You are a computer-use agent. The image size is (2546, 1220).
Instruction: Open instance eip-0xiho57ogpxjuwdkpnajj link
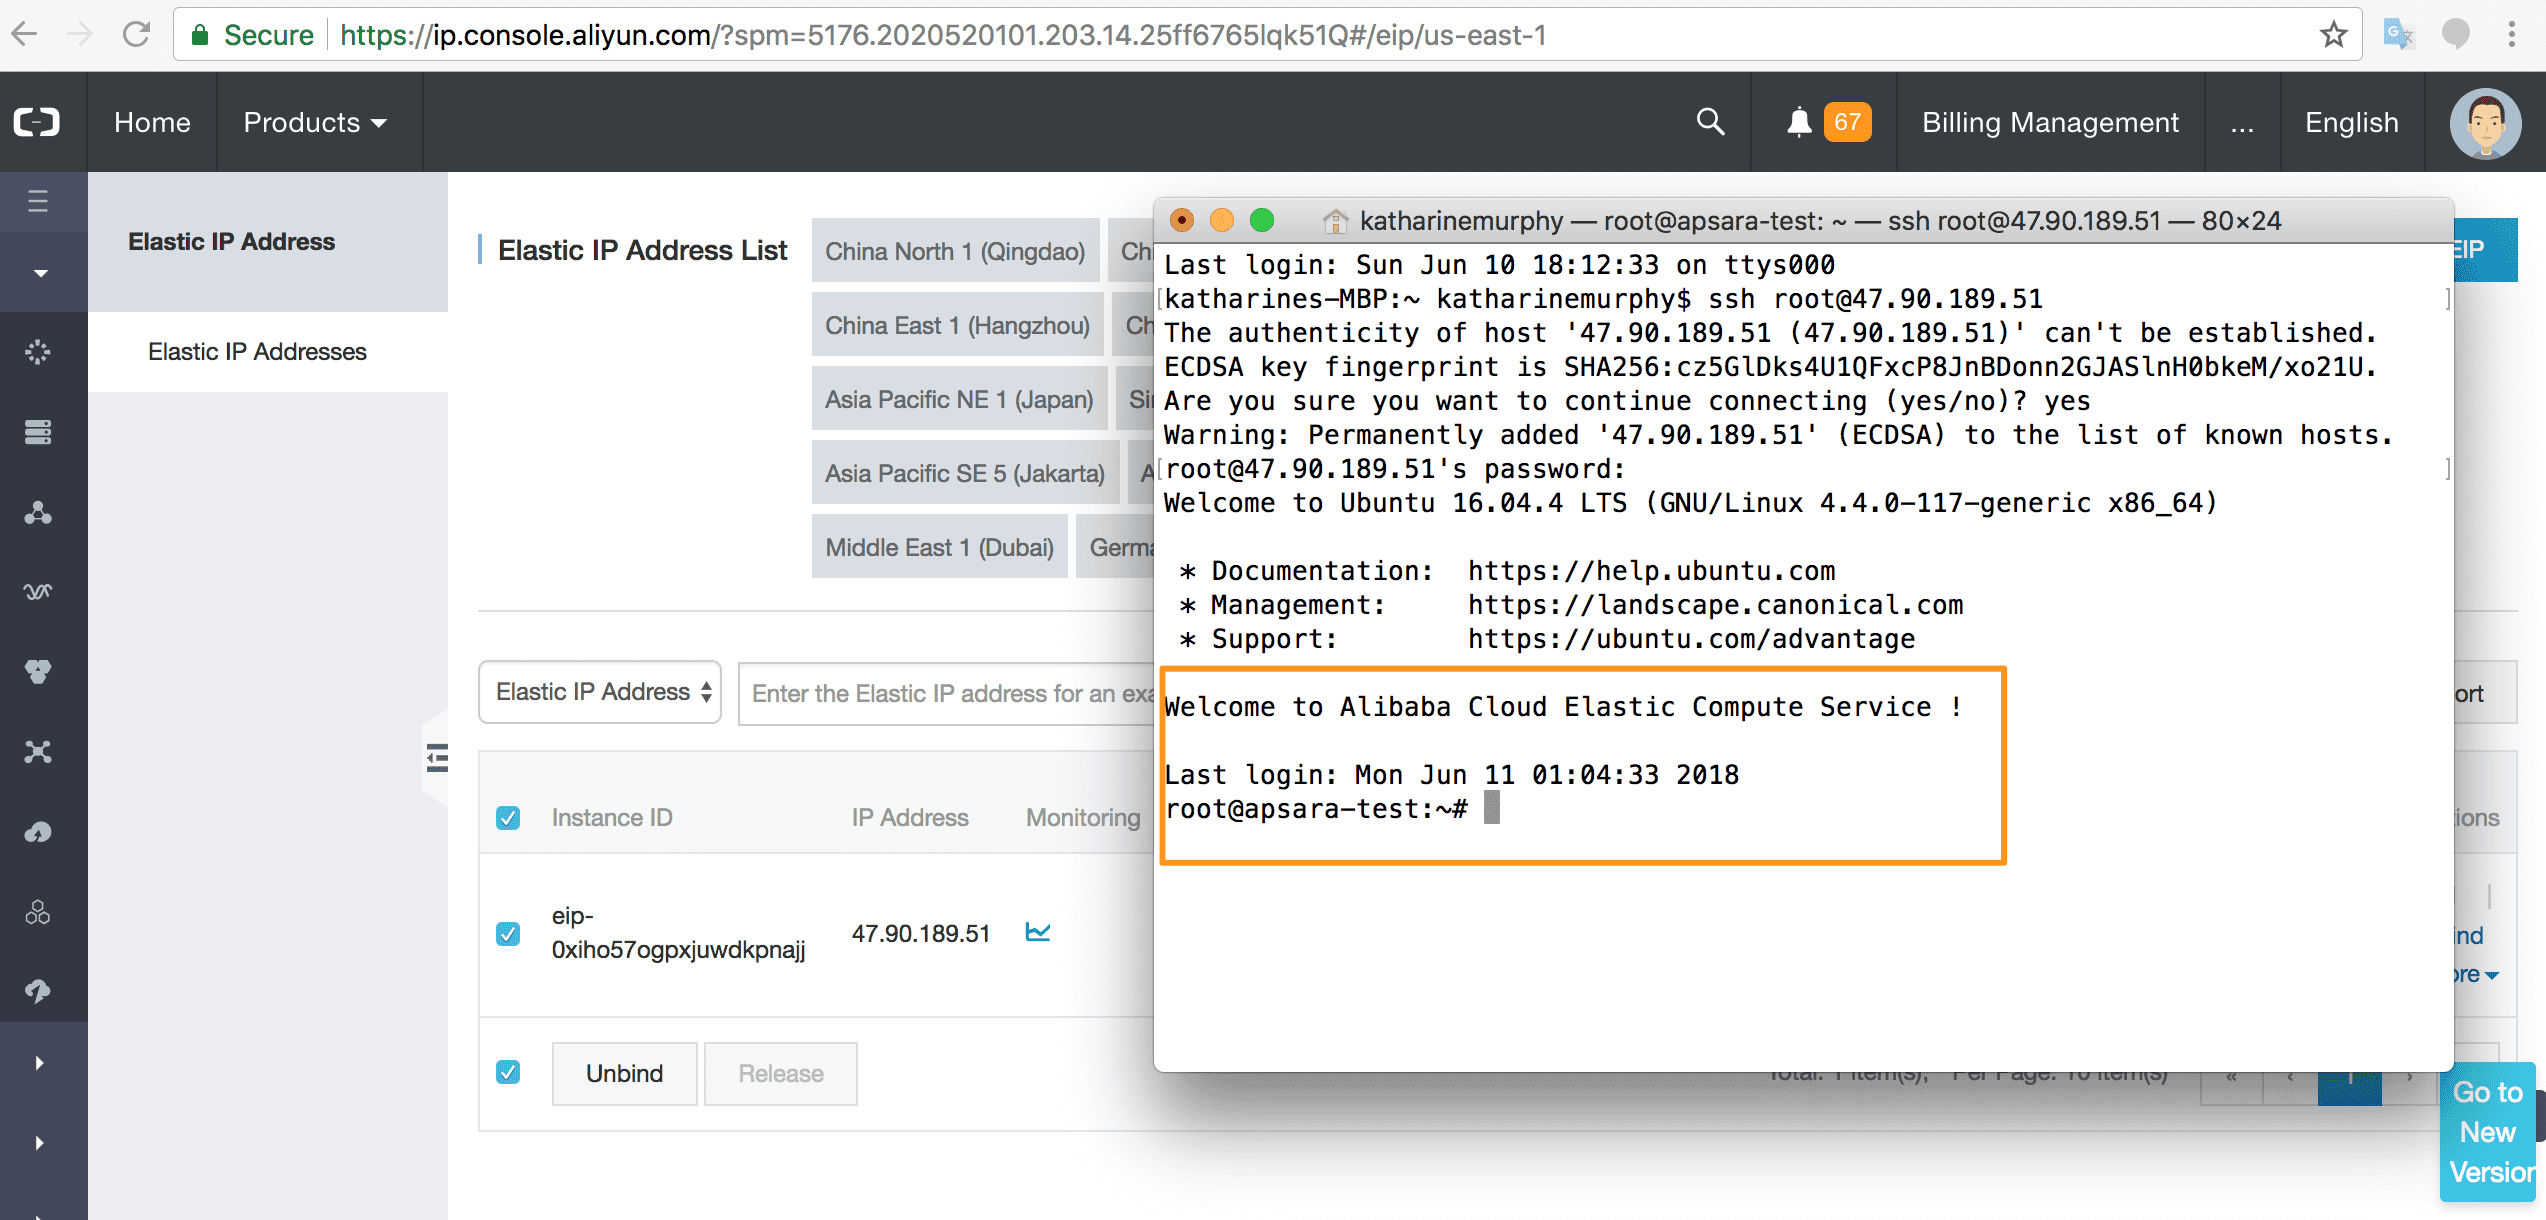click(678, 932)
